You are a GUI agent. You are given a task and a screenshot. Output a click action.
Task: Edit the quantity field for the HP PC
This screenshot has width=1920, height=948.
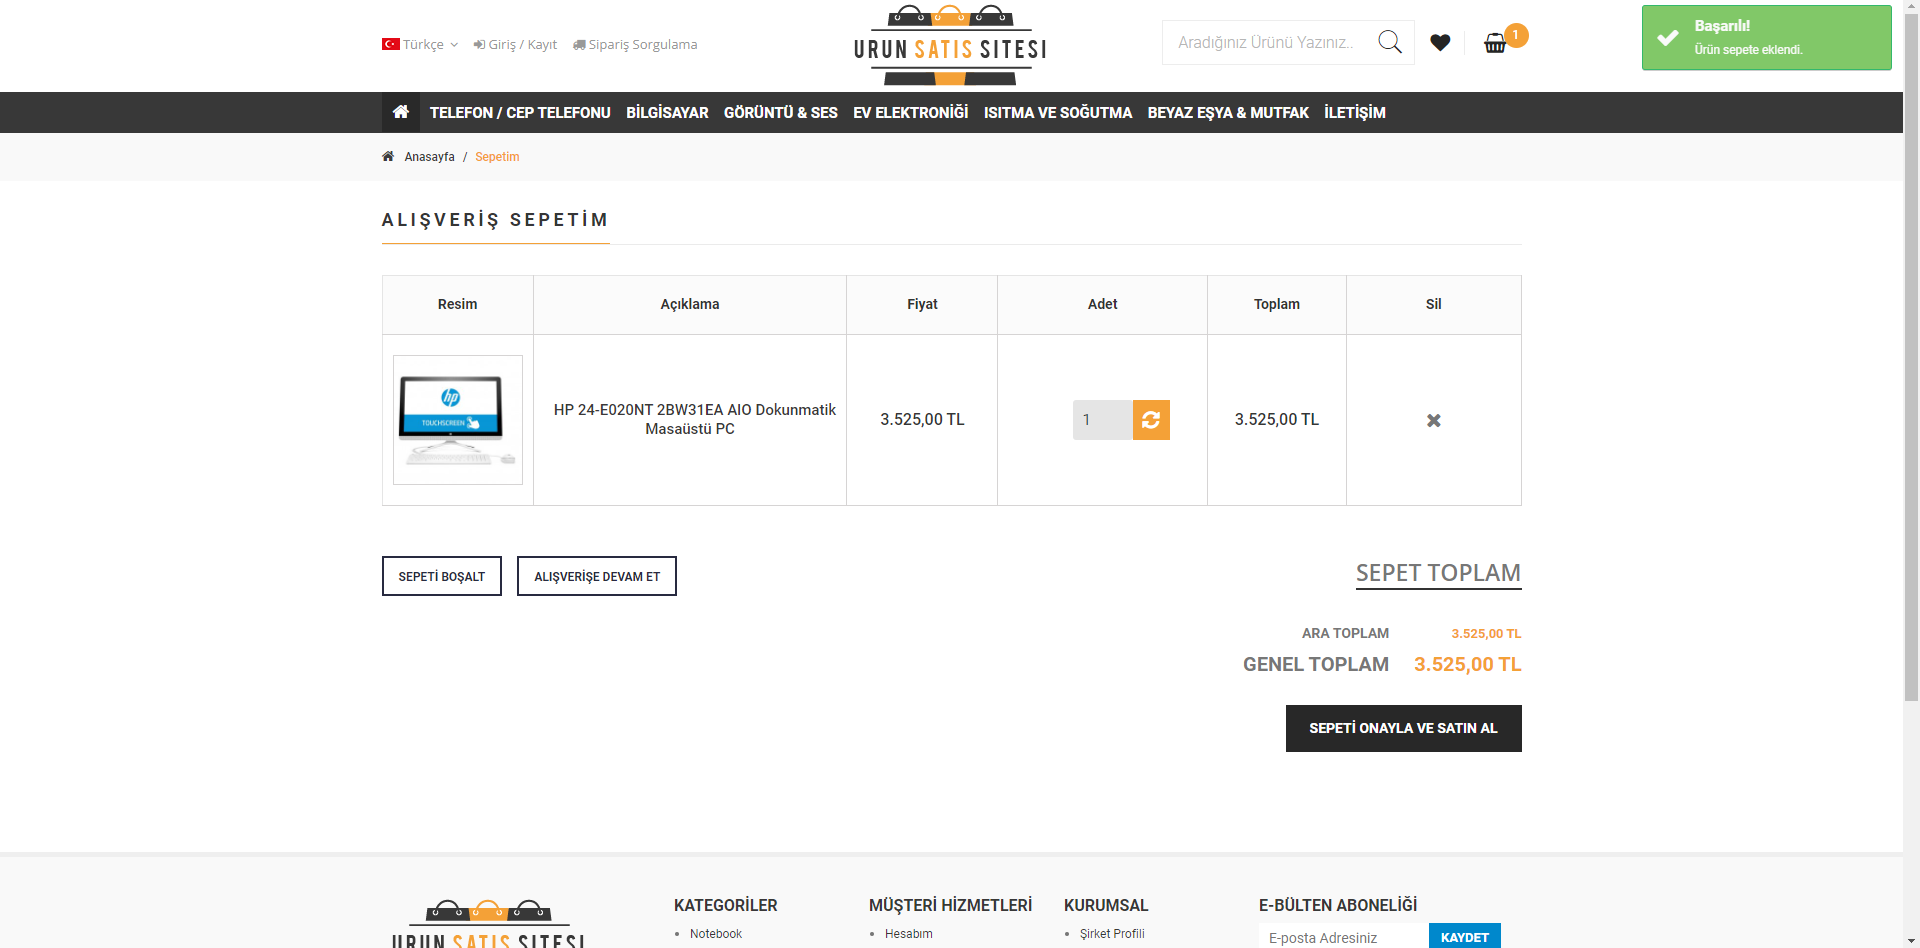pos(1102,420)
